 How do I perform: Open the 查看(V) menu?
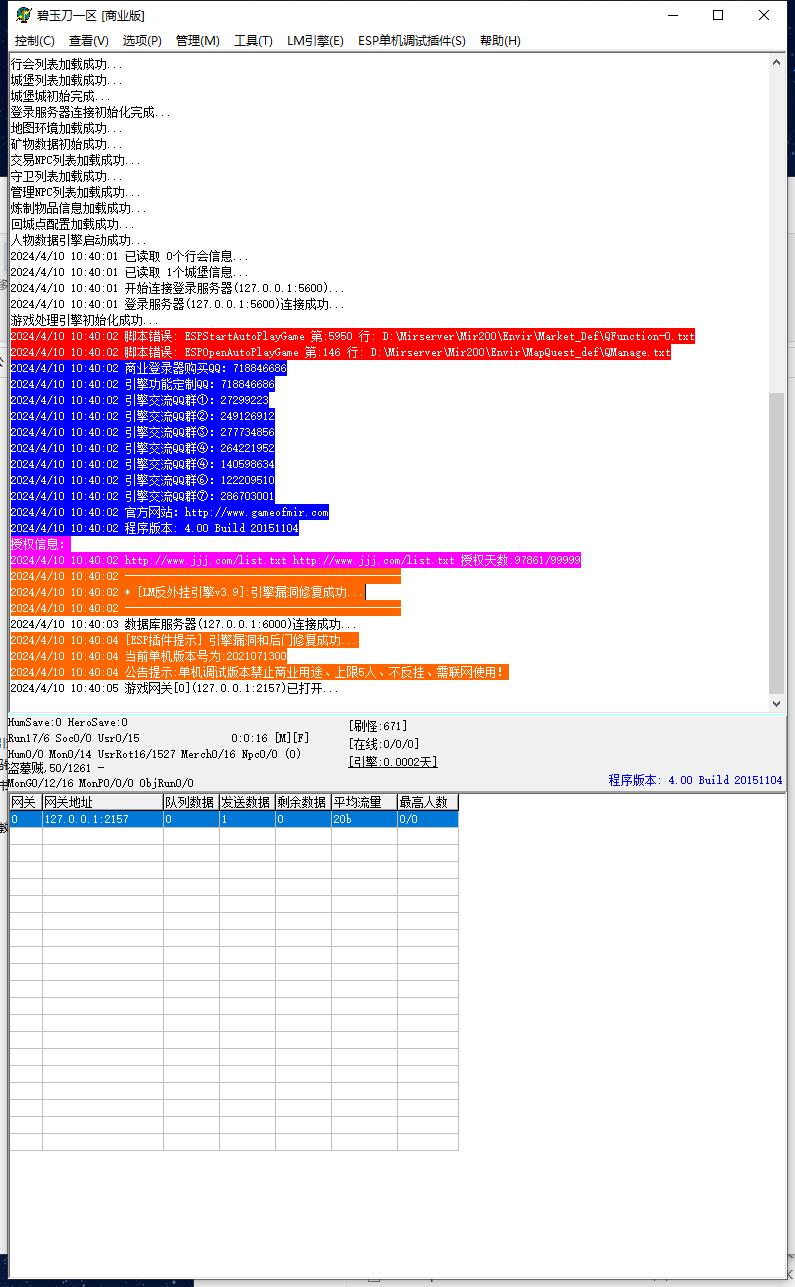[89, 41]
